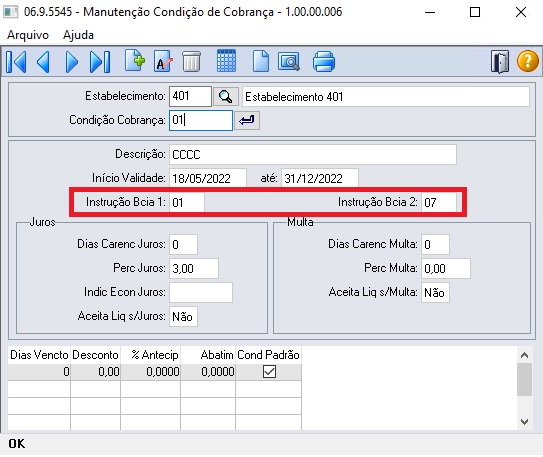
Task: Print using the printer icon
Action: (323, 62)
